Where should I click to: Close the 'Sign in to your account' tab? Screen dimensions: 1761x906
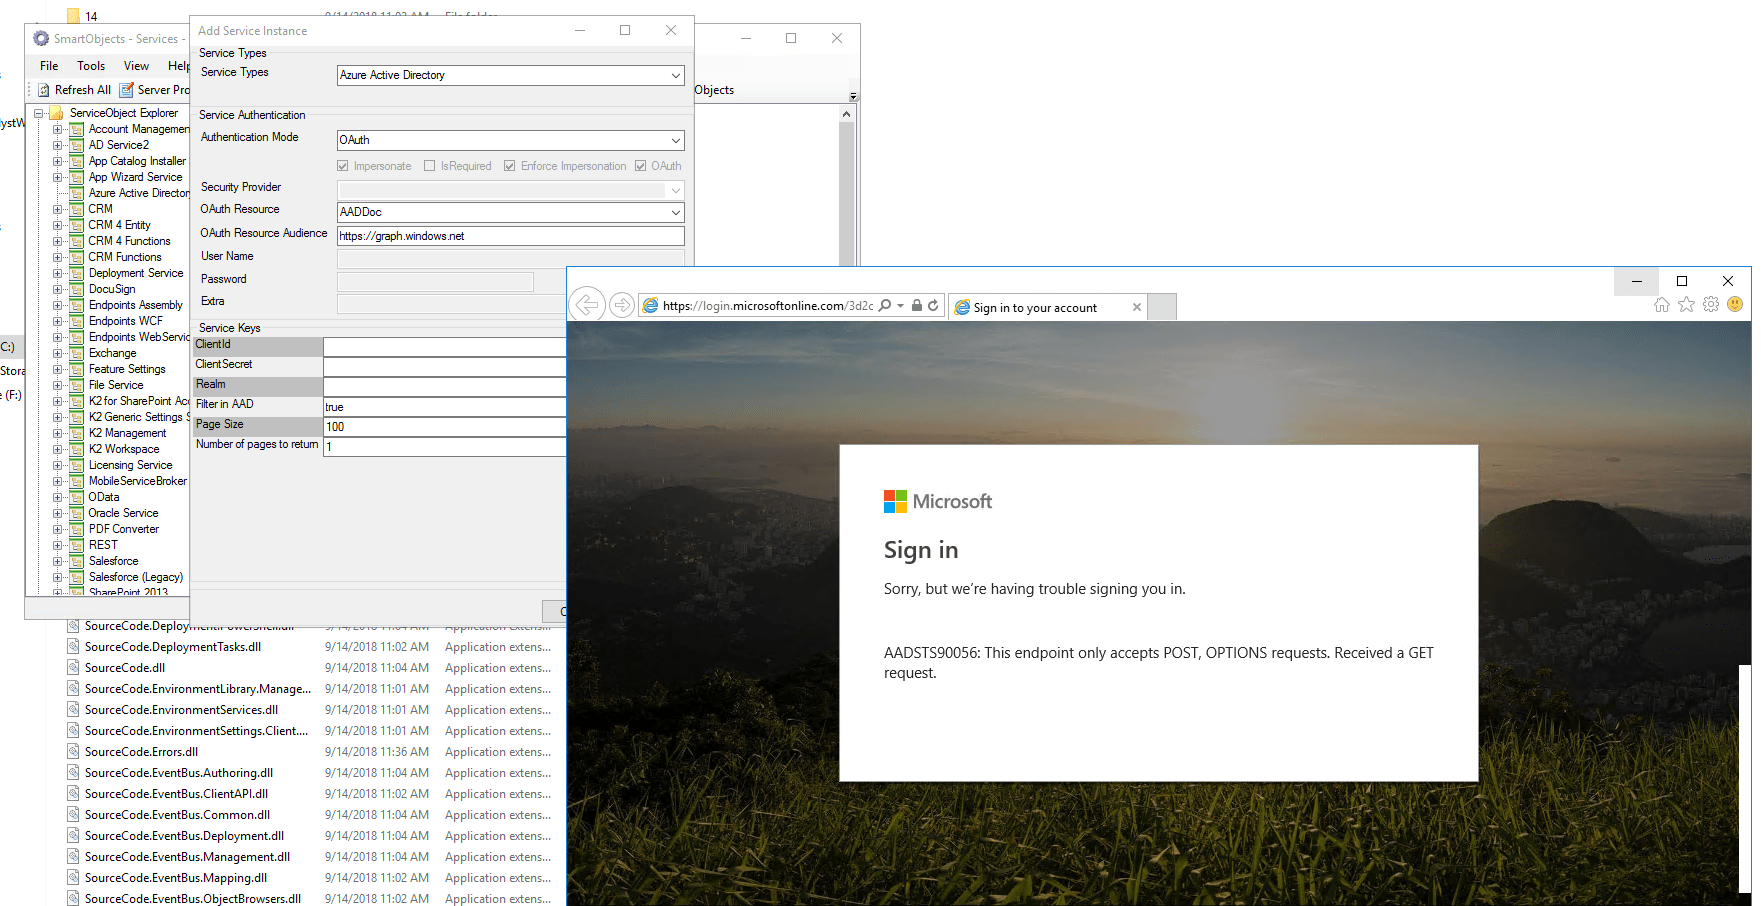[x=1136, y=307]
